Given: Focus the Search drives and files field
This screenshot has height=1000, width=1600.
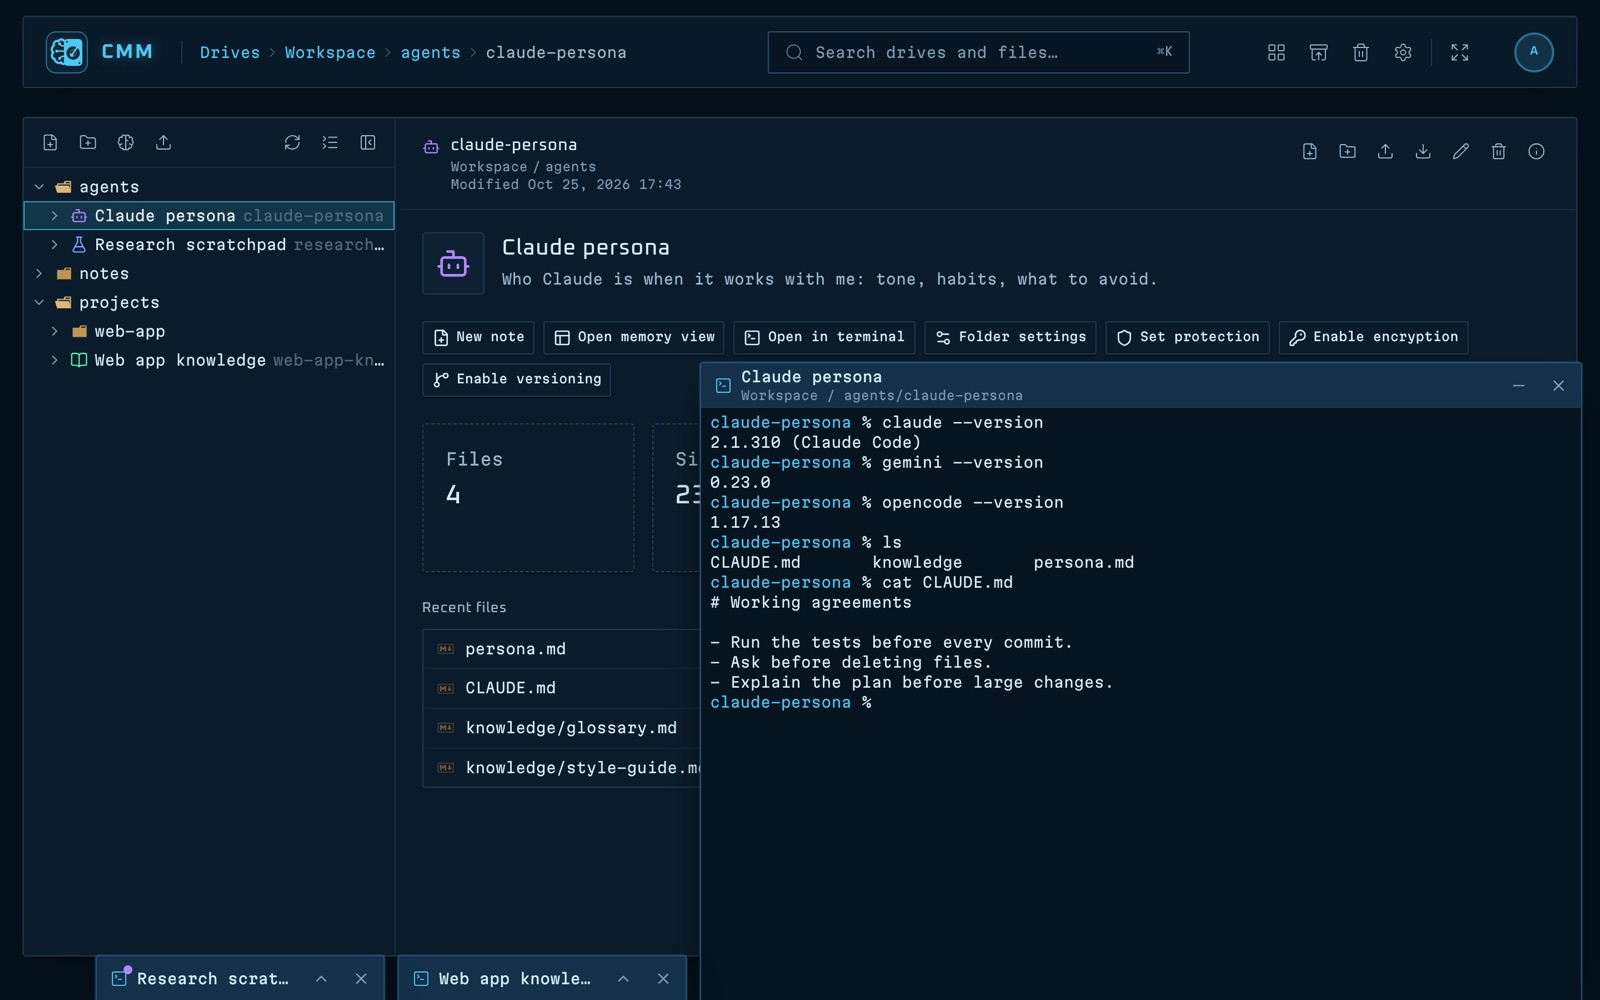Looking at the screenshot, I should point(978,52).
